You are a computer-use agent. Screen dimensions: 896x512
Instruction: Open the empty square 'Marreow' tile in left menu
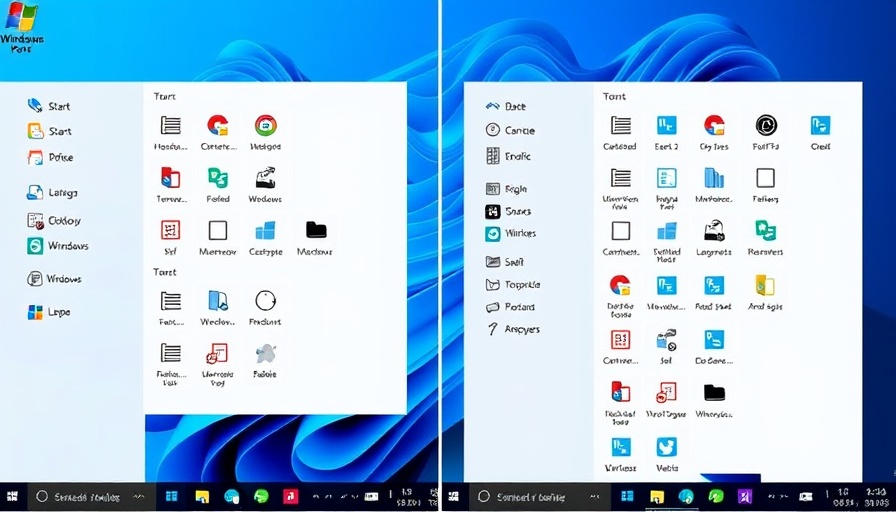(x=218, y=238)
